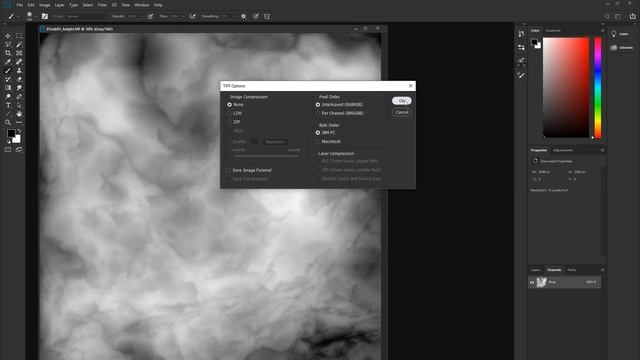The width and height of the screenshot is (640, 360).
Task: Open the Color panel menu
Action: 602,31
